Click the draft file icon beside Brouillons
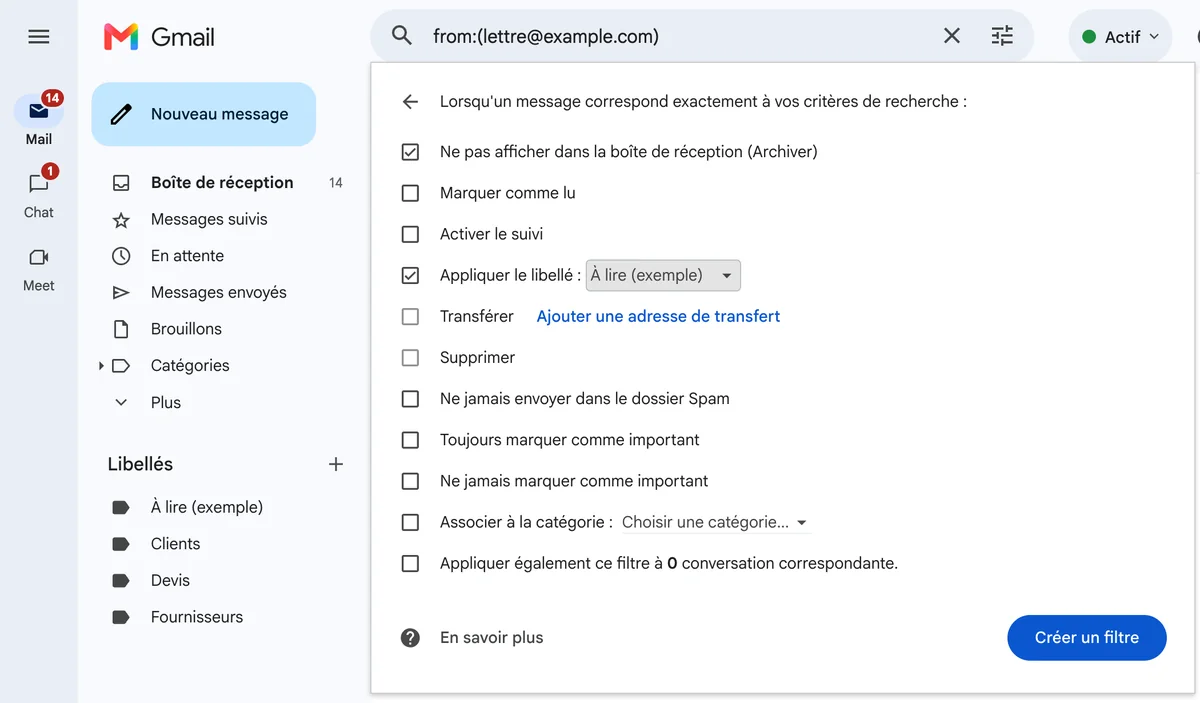The image size is (1200, 703). click(x=121, y=329)
